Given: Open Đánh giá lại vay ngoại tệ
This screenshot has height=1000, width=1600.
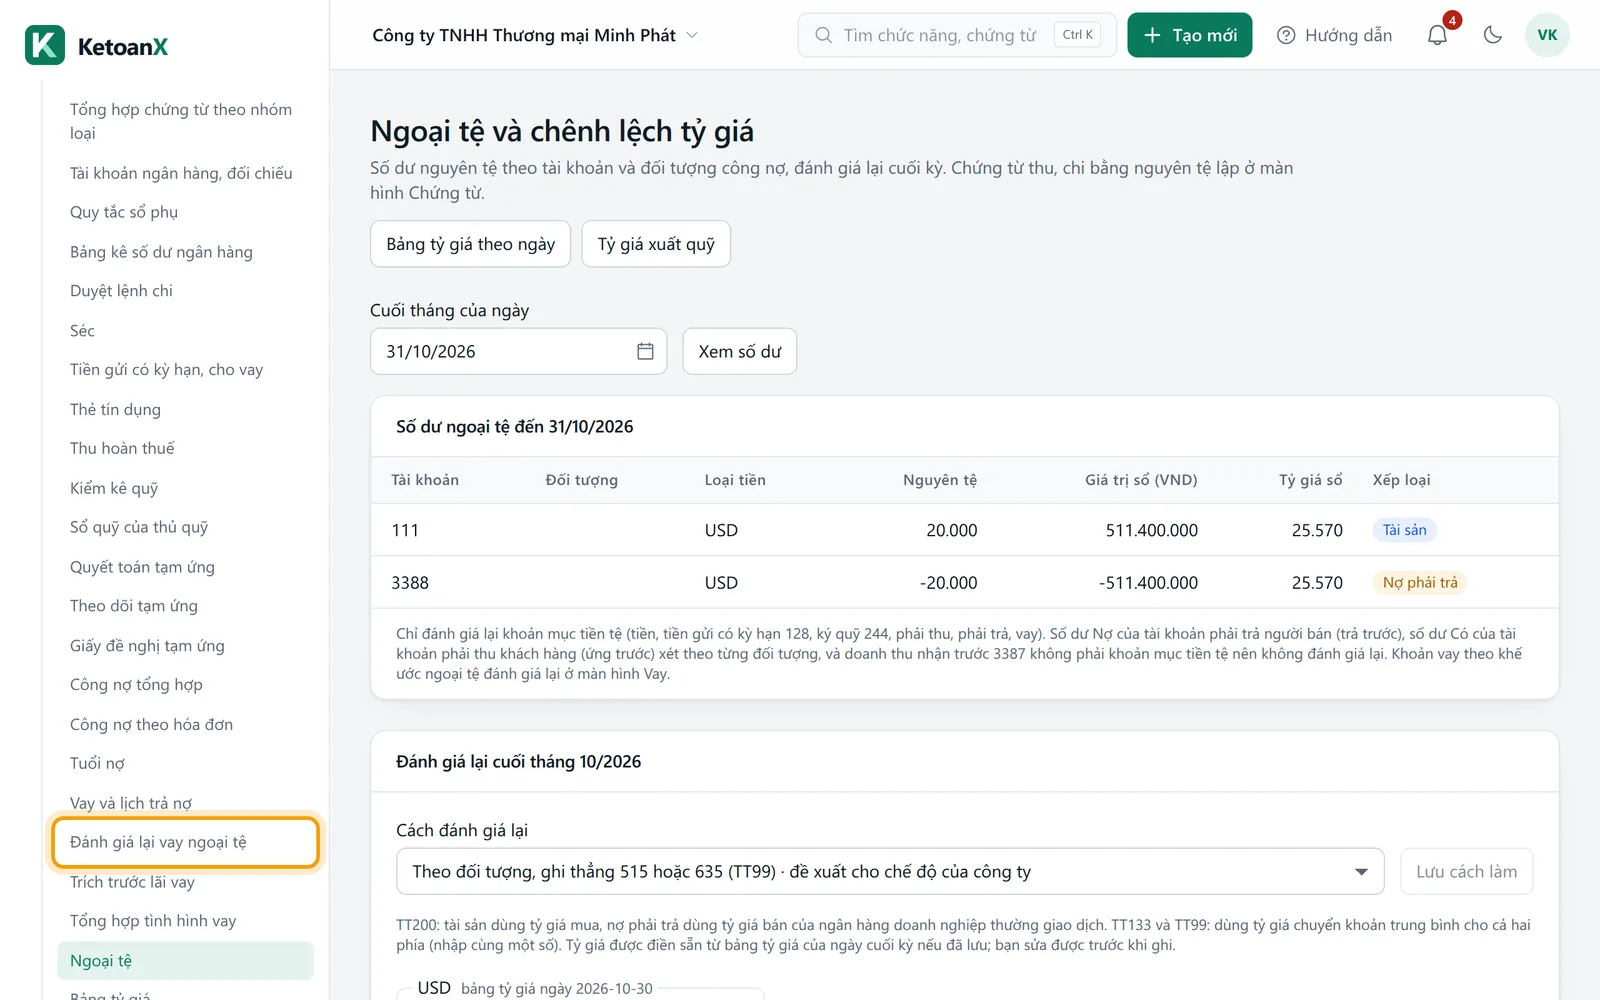Looking at the screenshot, I should (185, 842).
